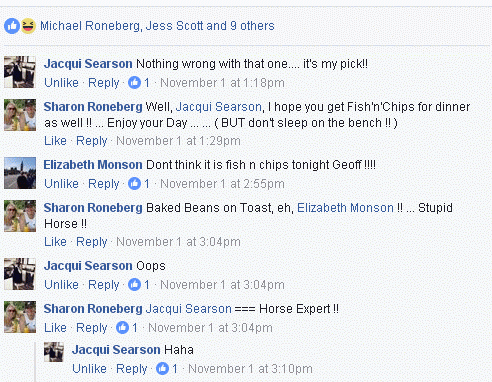Click the laughing Haha reaction emoji

(x=28, y=26)
